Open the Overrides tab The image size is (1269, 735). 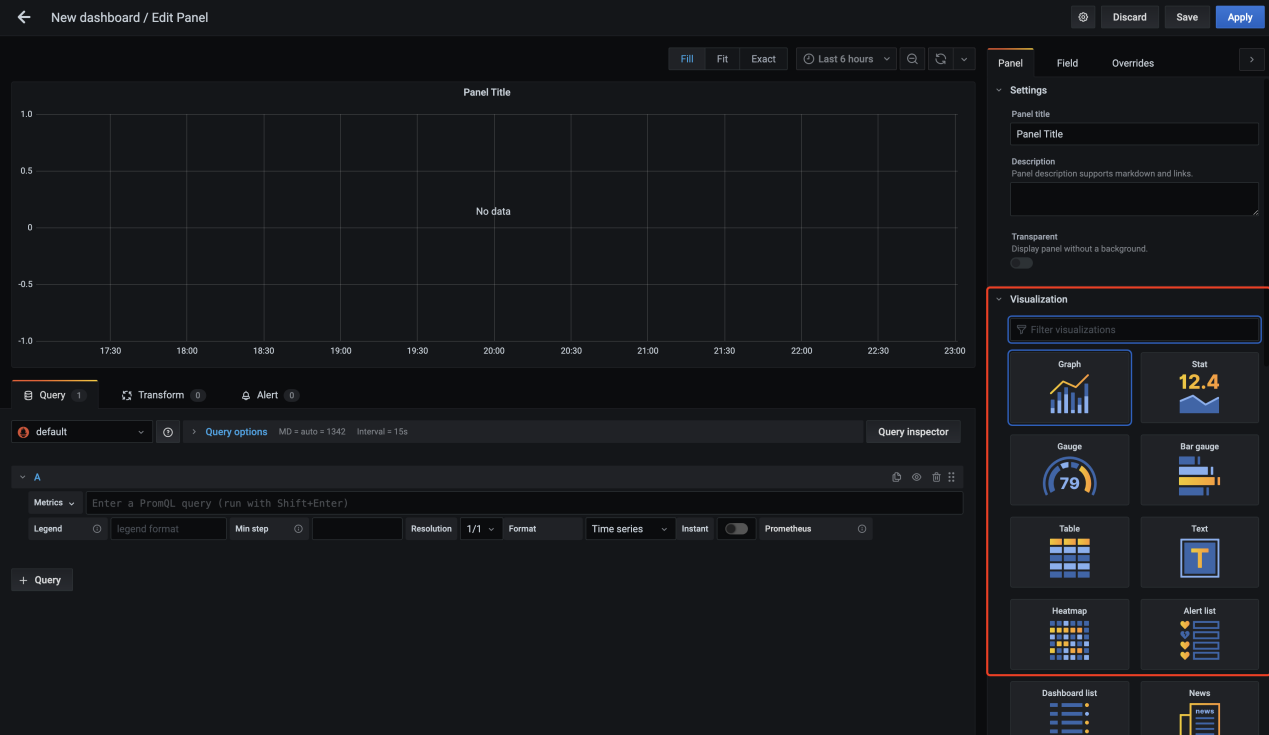point(1132,63)
